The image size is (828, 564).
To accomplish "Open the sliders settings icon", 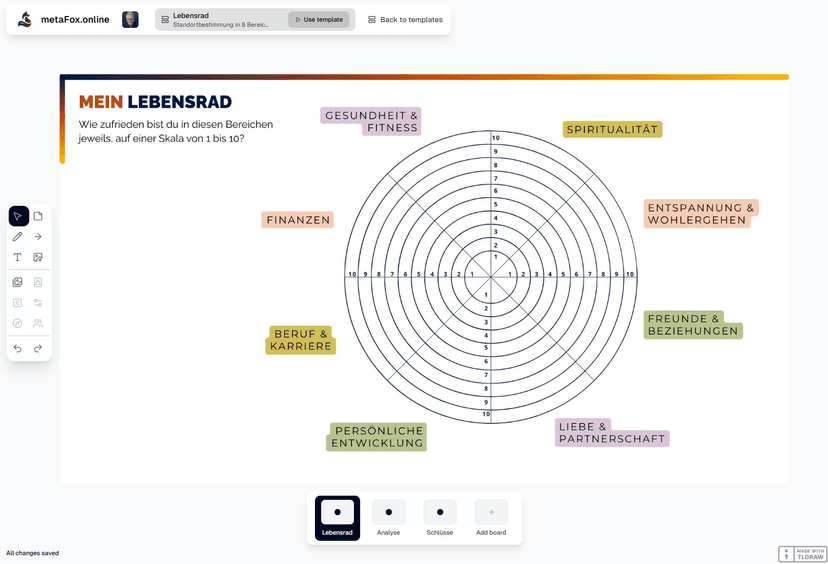I will pyautogui.click(x=38, y=302).
